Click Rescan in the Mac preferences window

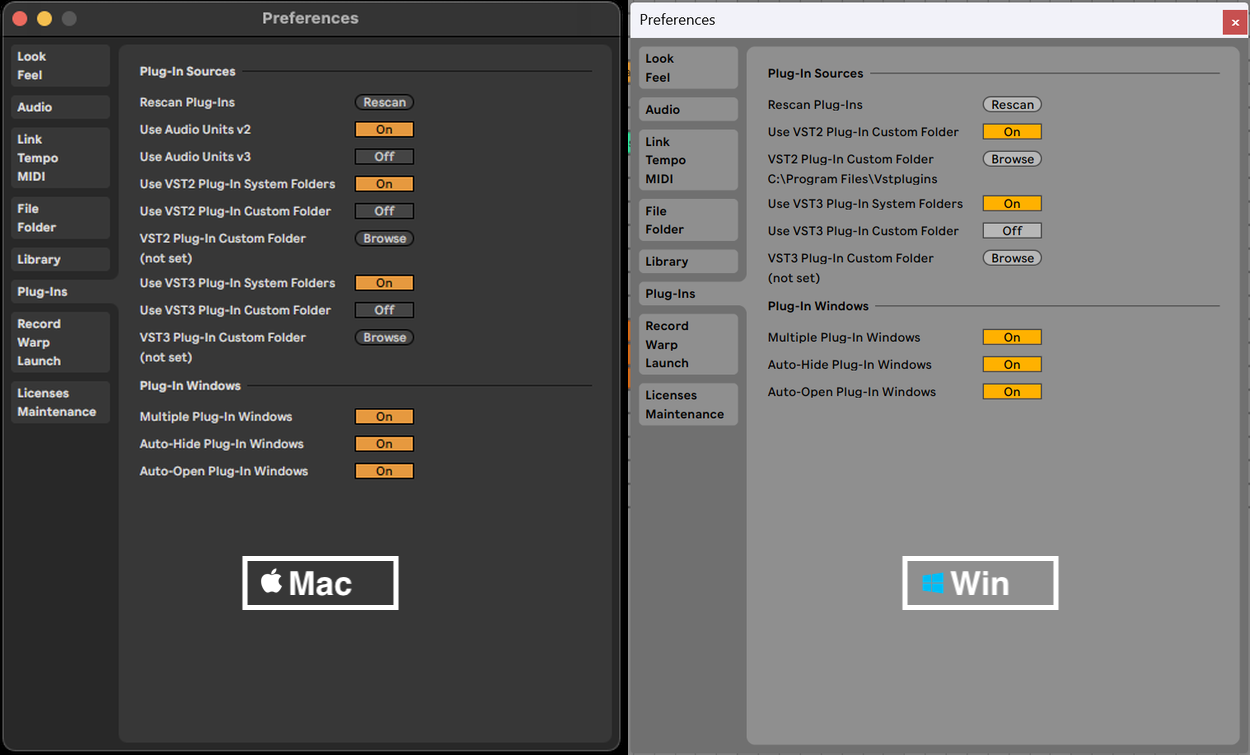pos(384,102)
